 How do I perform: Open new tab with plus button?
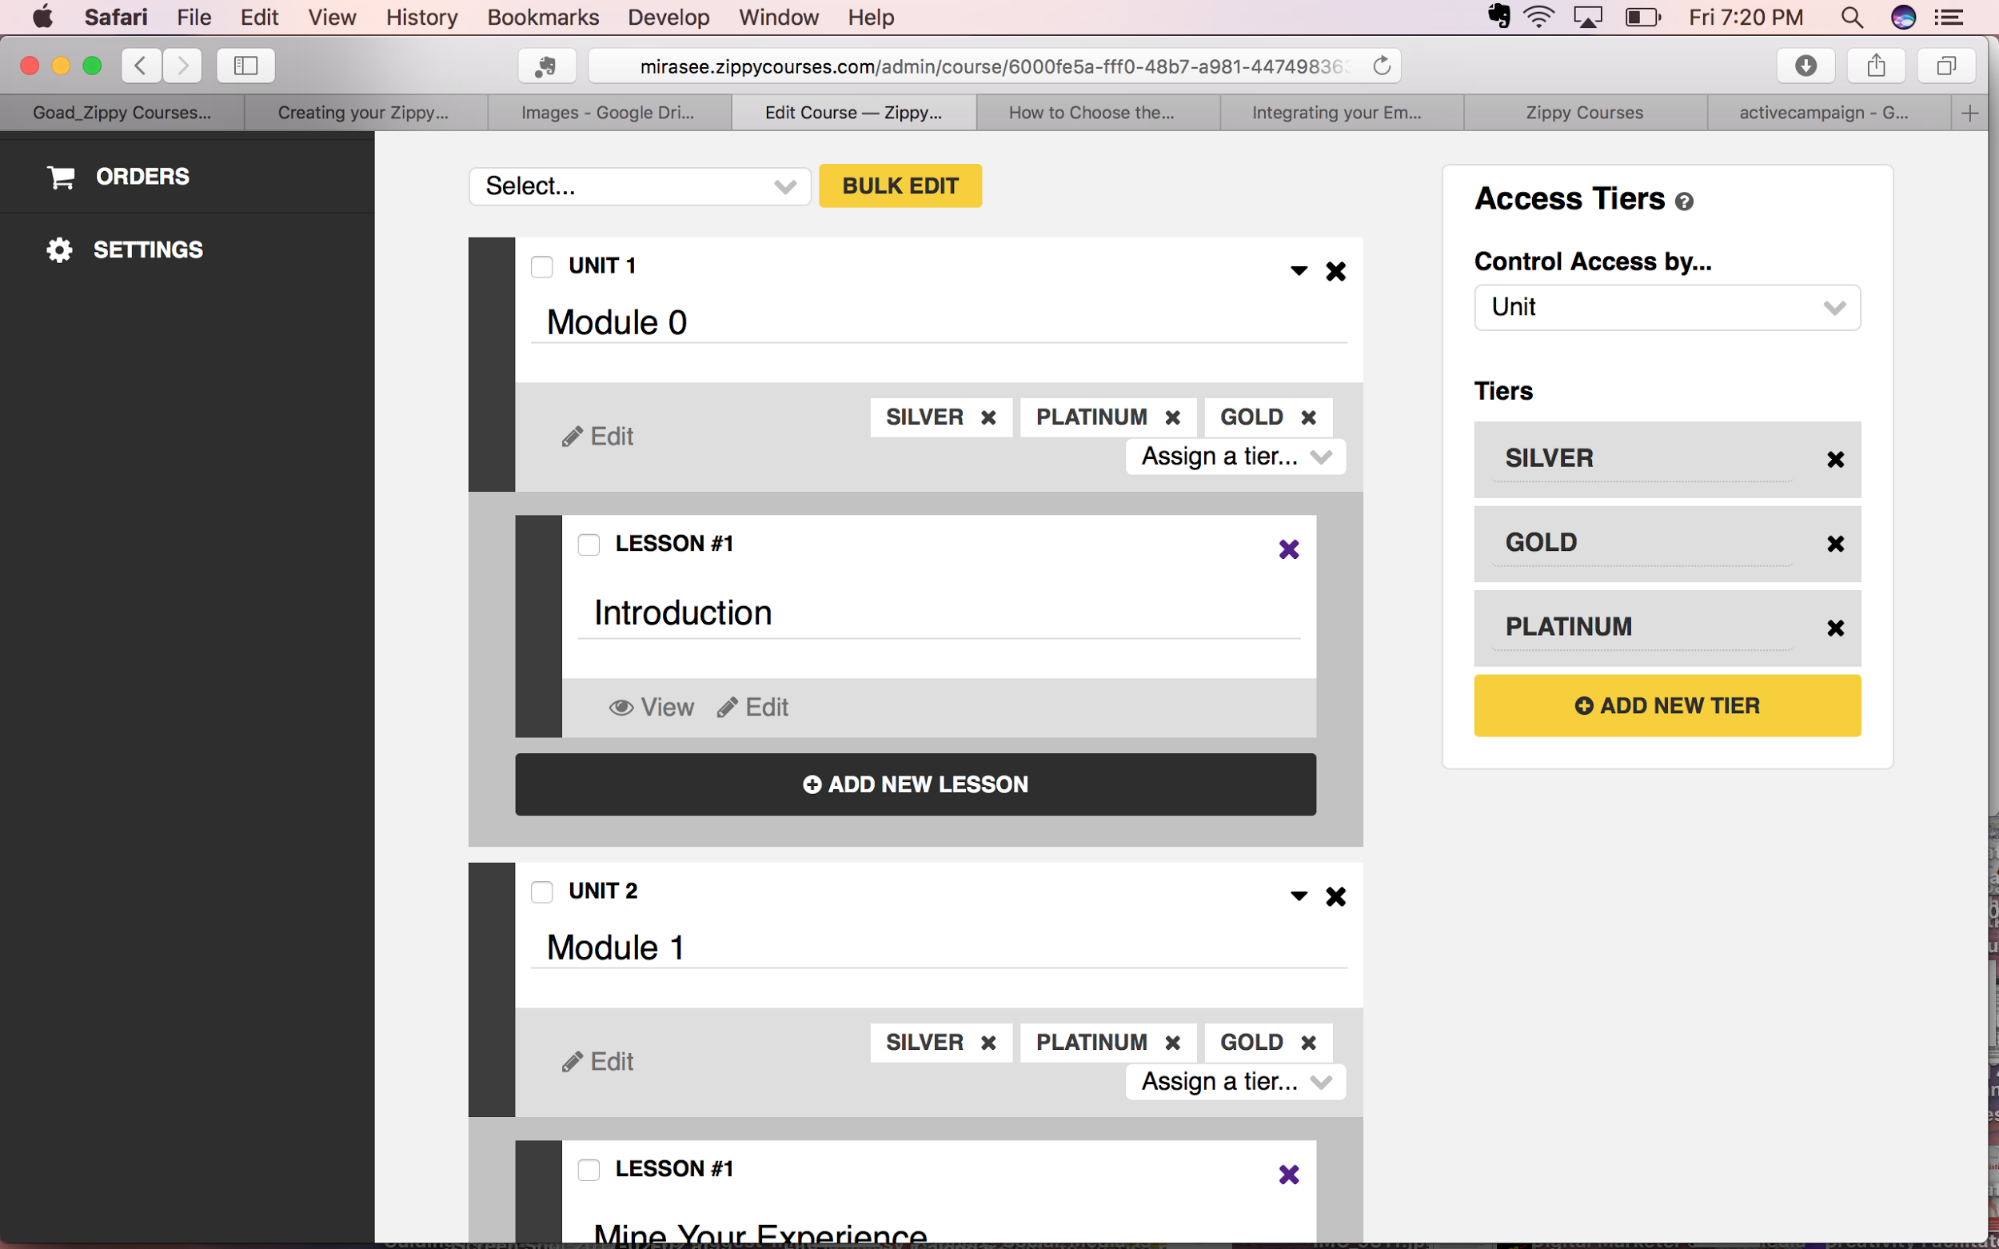pos(1969,113)
